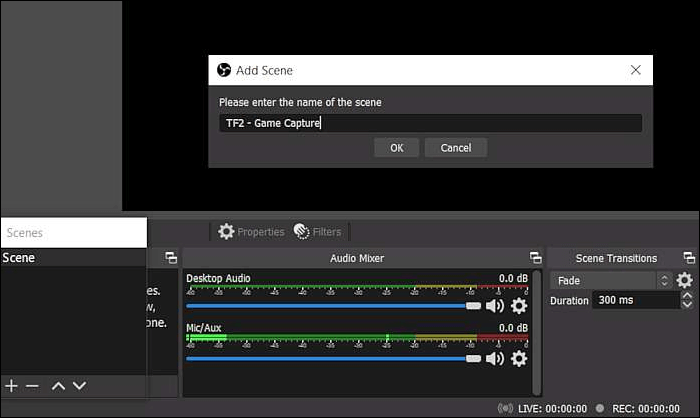Increase the transition Duration with the up arrow
This screenshot has height=418, width=700.
click(x=688, y=296)
